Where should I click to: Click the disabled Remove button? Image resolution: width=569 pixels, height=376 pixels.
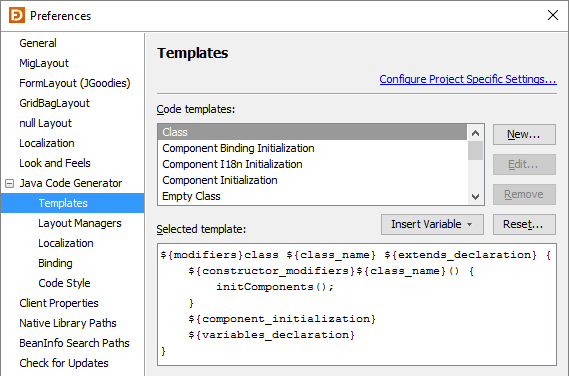[x=524, y=195]
